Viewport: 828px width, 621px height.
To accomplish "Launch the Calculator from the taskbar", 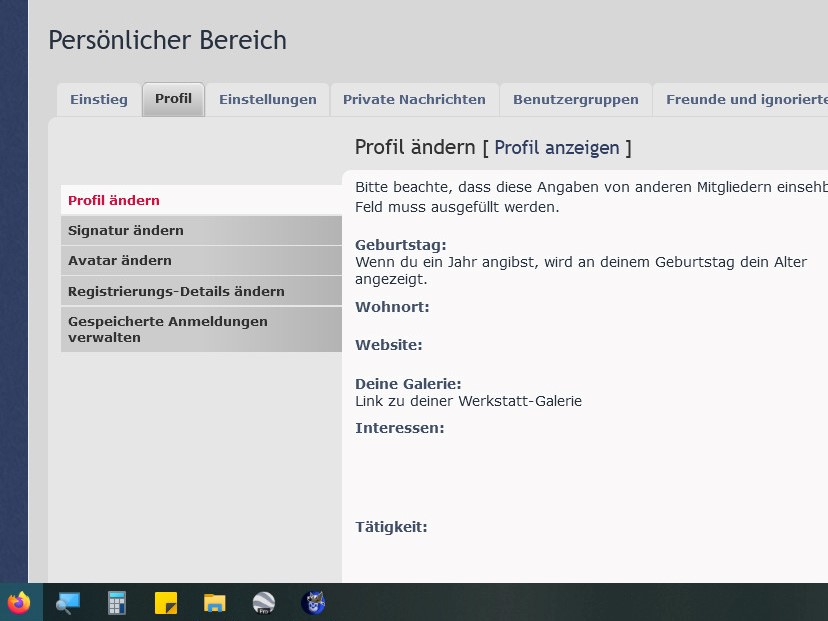I will point(117,603).
